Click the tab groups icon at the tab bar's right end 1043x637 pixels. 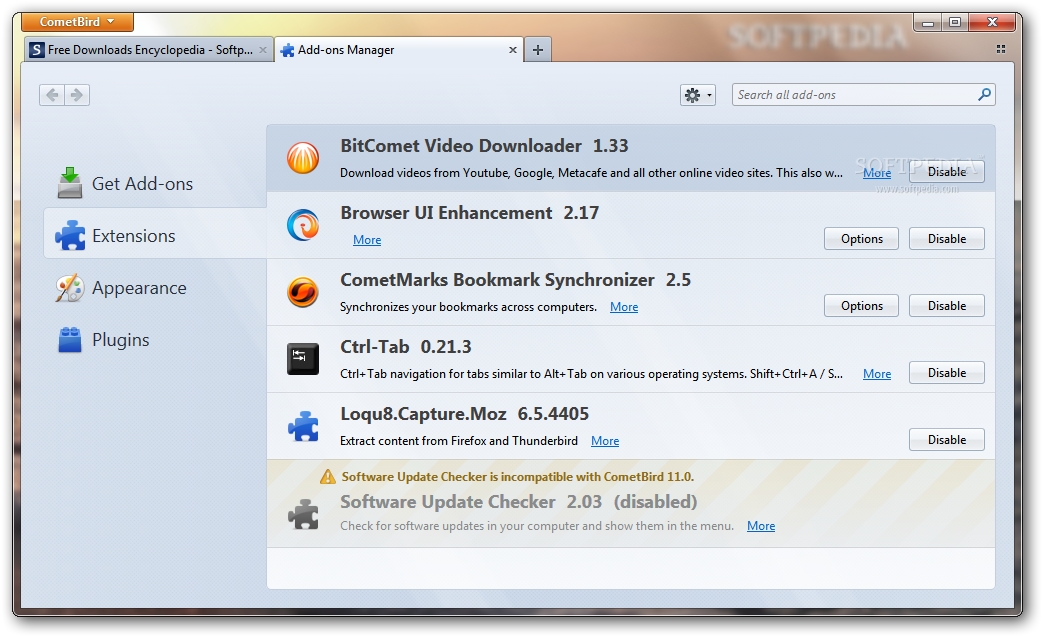(1000, 49)
